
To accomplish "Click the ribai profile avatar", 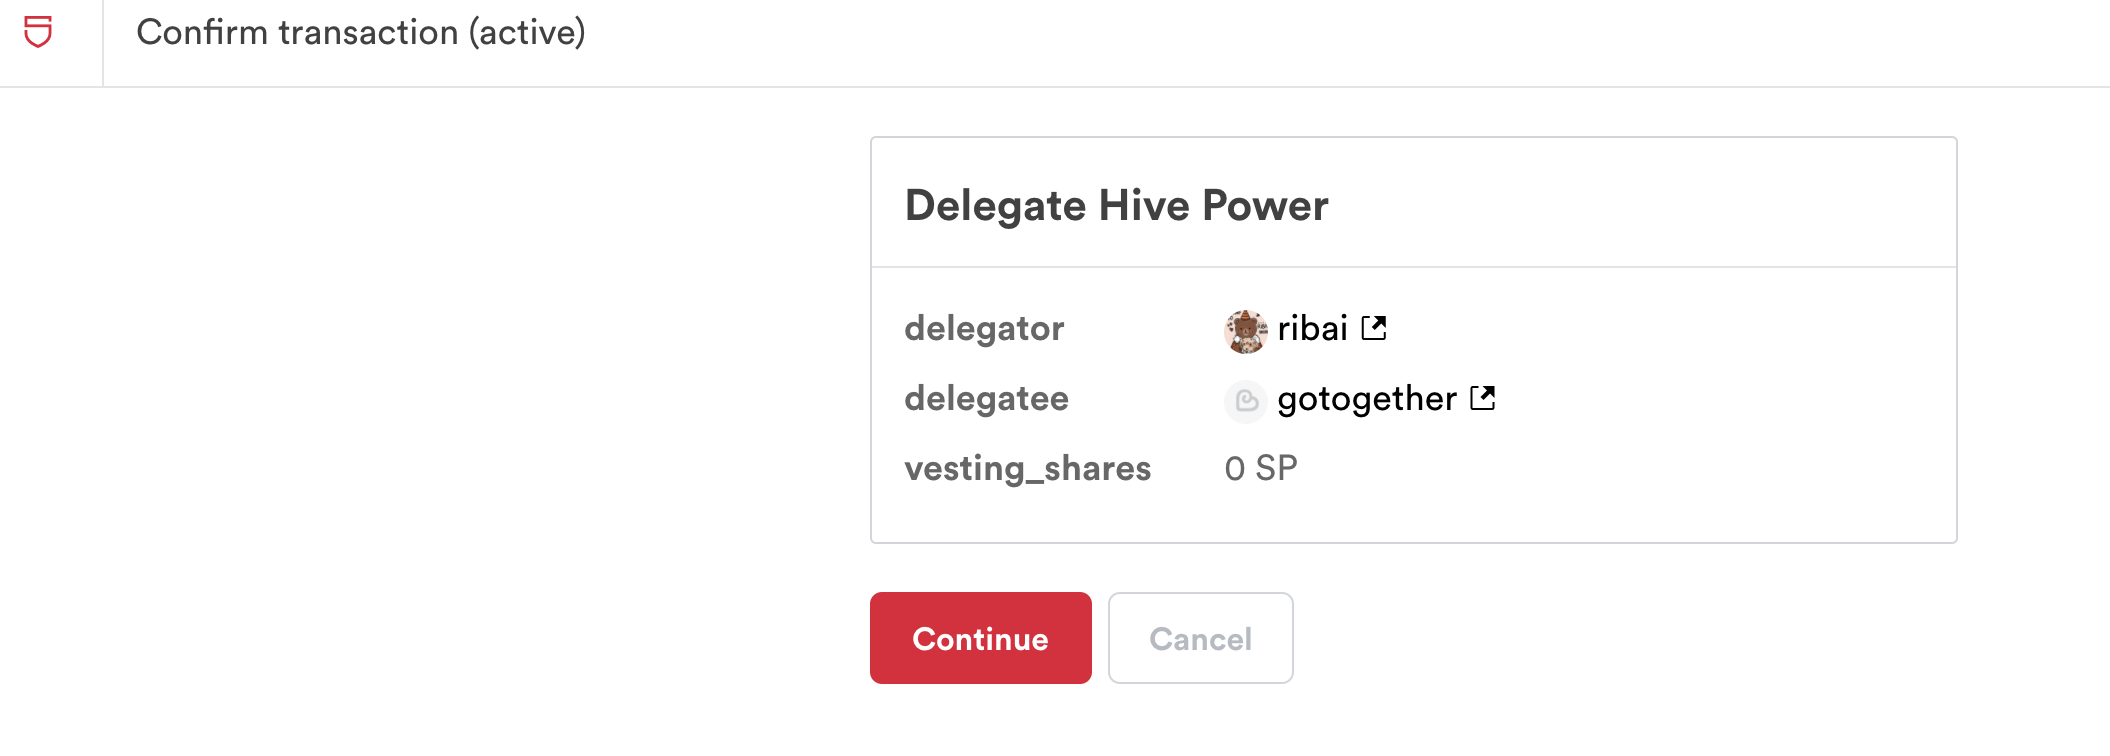I will pos(1245,330).
